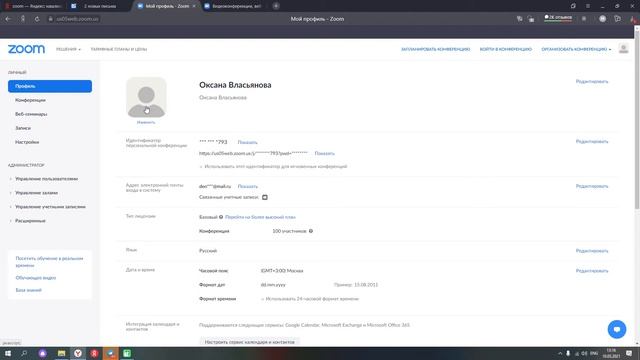
Task: Click the address bar URL field
Action: tap(77, 19)
